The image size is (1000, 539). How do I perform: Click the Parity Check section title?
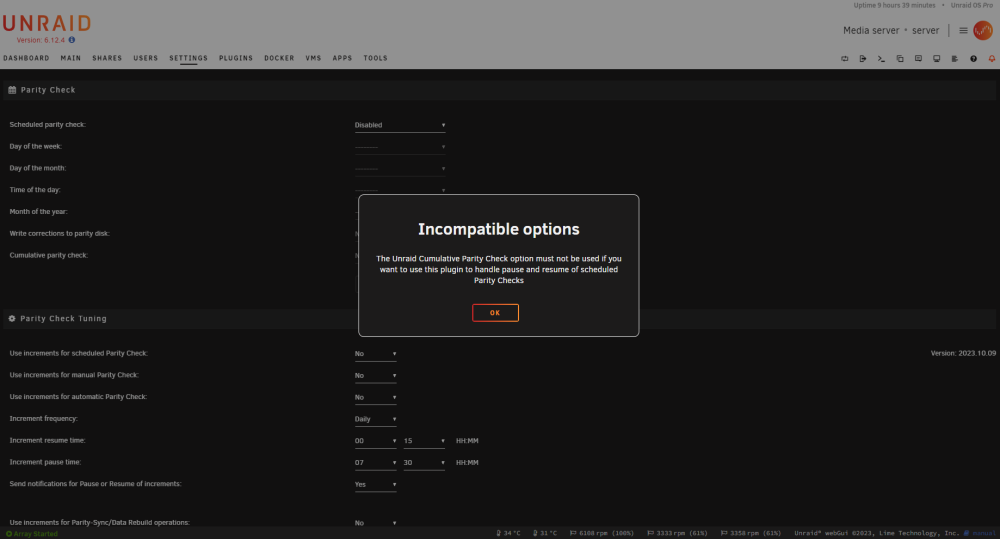click(48, 90)
